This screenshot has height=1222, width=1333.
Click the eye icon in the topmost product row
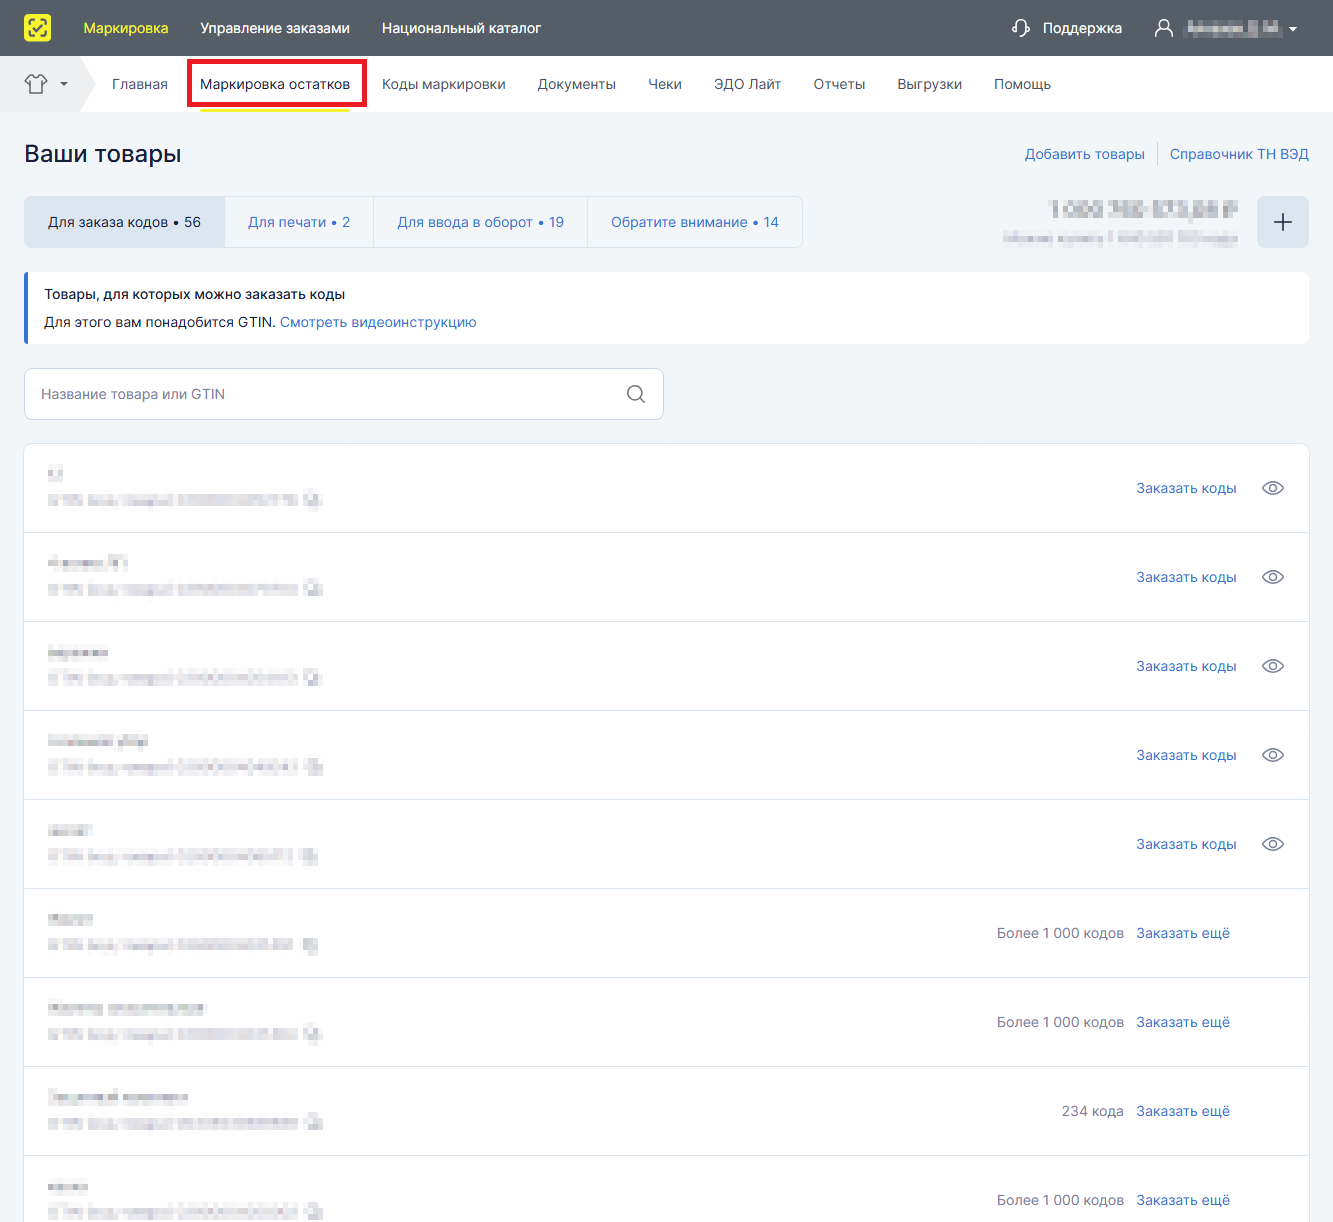click(1273, 488)
